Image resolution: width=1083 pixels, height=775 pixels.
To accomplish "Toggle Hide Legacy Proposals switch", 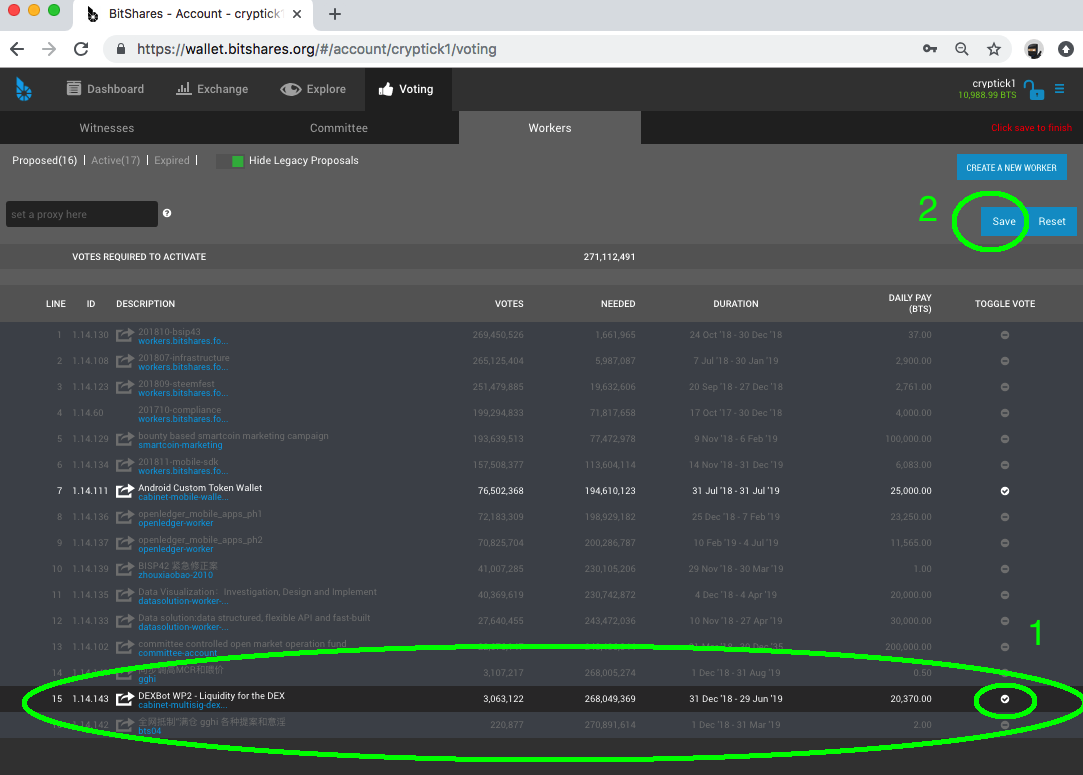I will click(x=230, y=161).
